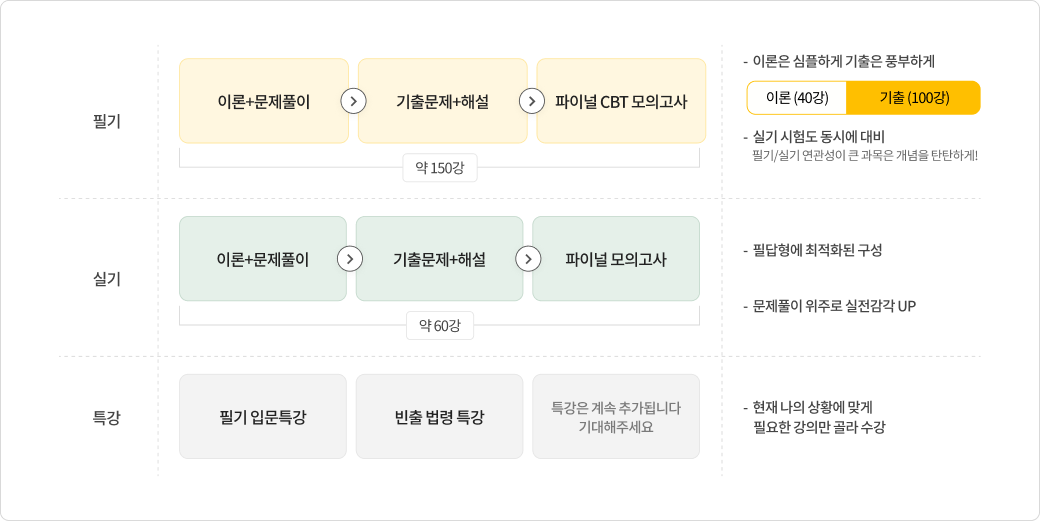Click the arrow before 파이널 모의고사

click(527, 259)
